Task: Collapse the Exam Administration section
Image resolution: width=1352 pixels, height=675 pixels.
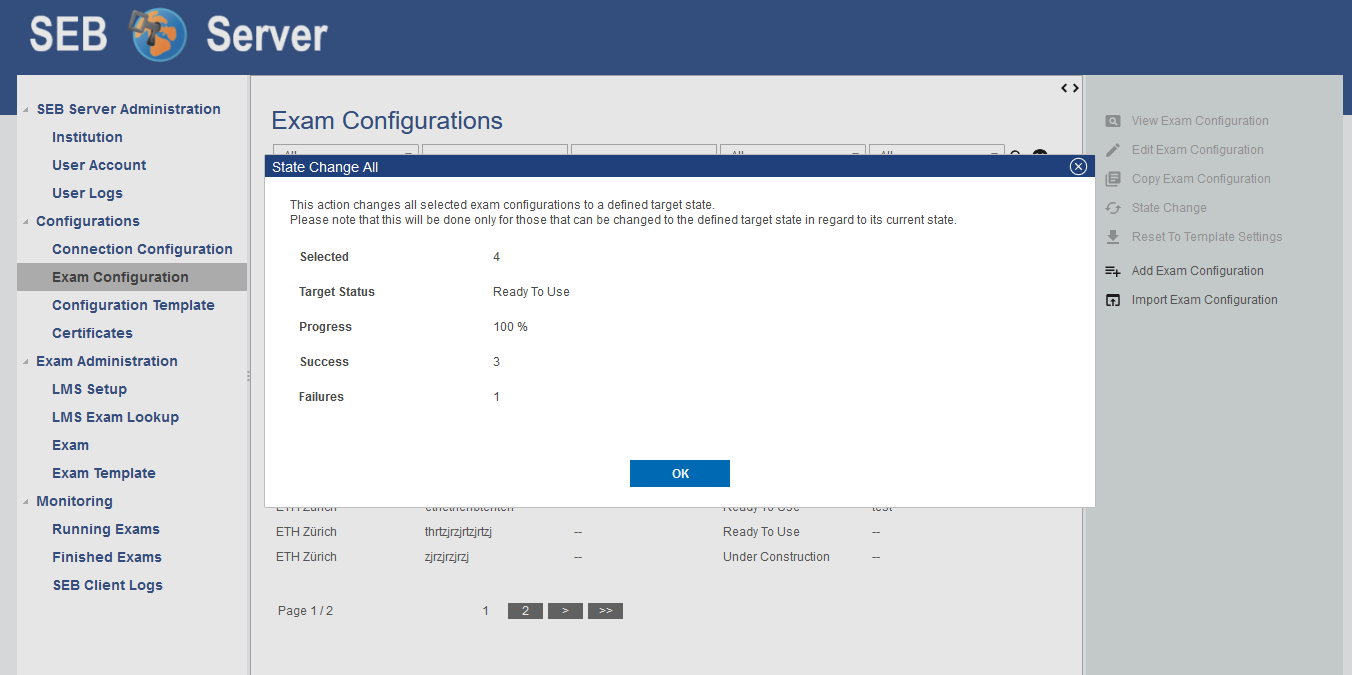Action: [x=26, y=362]
